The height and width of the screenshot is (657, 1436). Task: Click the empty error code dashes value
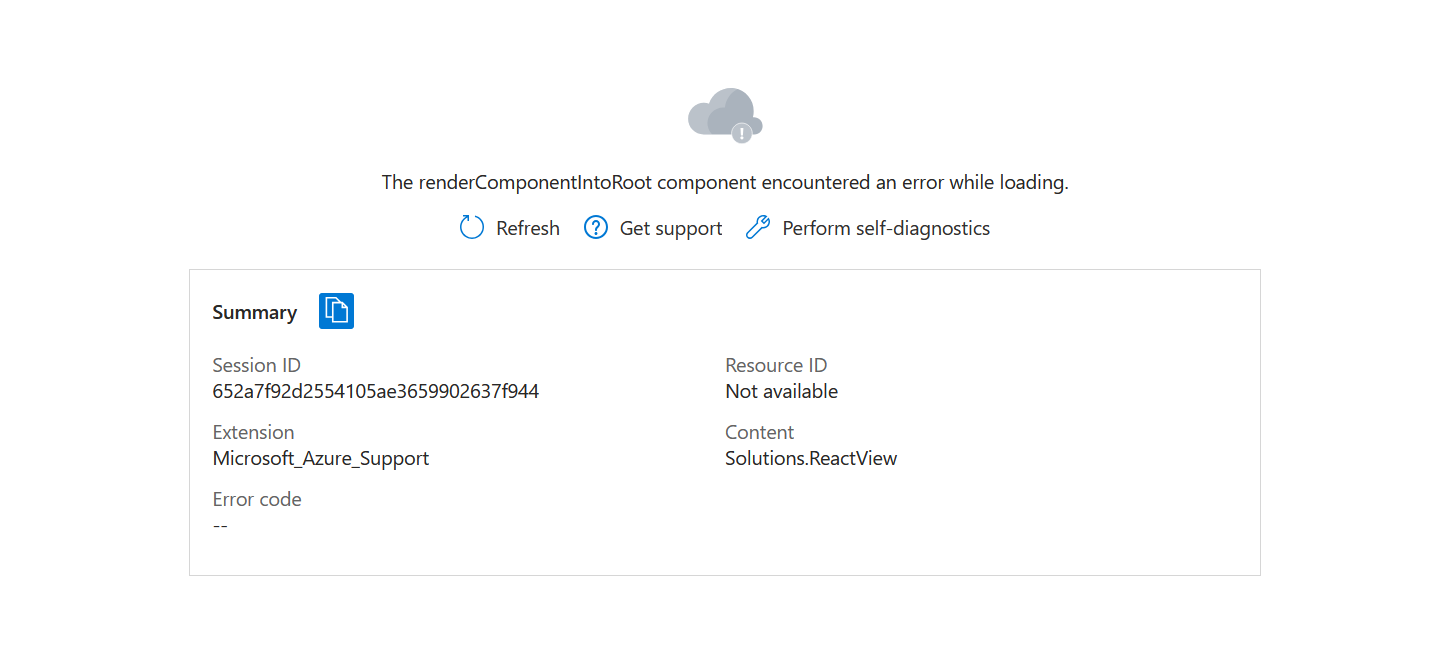tap(220, 525)
